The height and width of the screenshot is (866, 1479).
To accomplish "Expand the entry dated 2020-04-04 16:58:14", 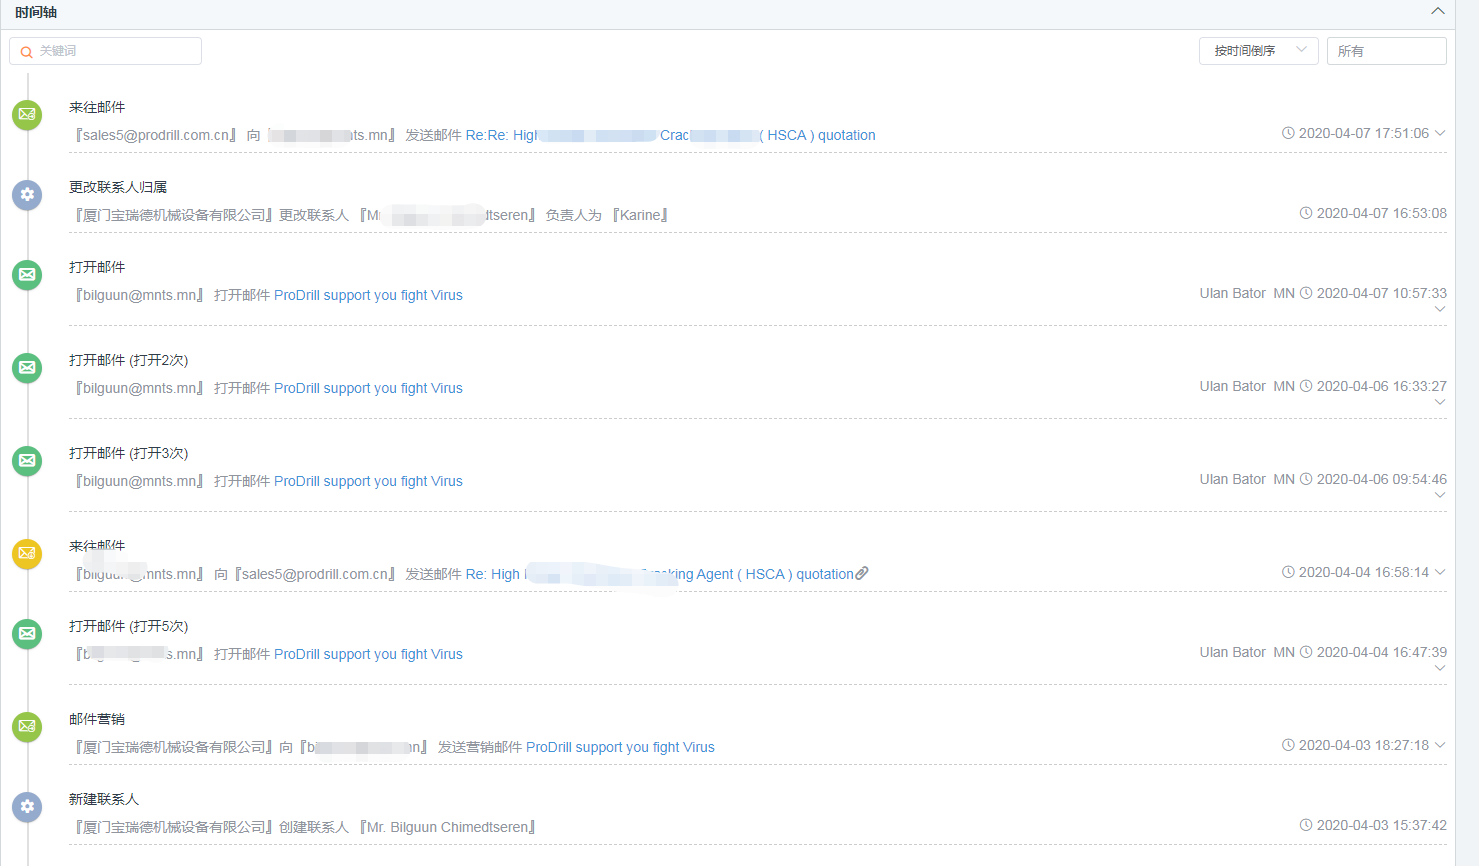I will [x=1440, y=572].
